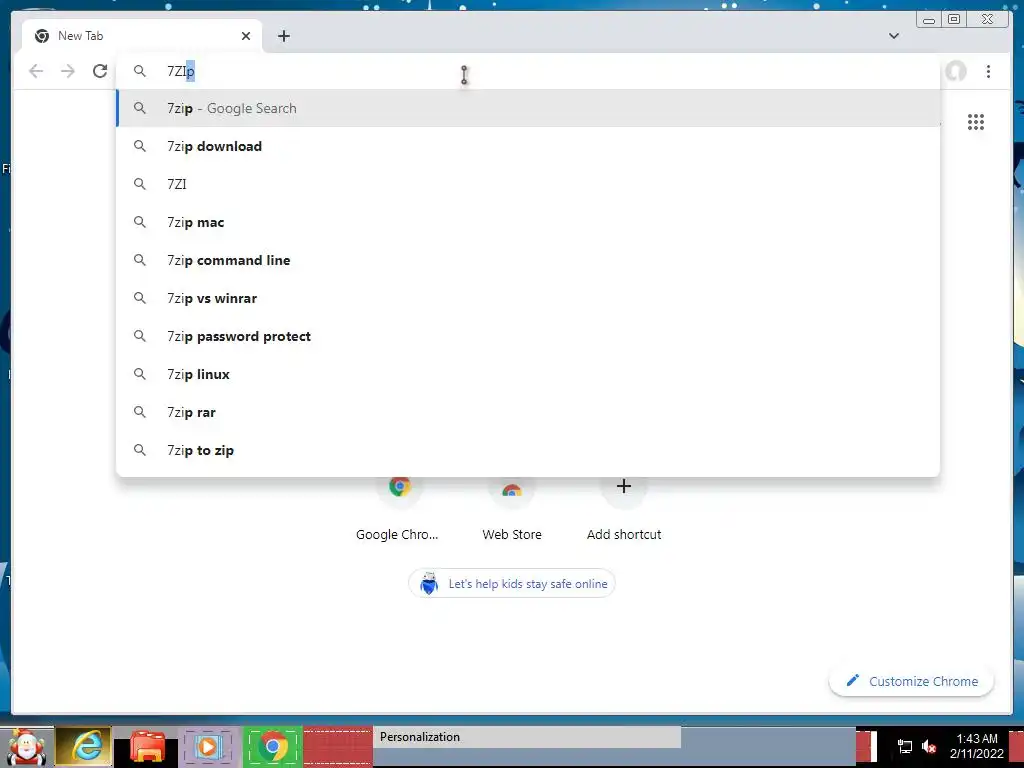Pick the '7zip vs winrar' suggestion
Screen dimensions: 1024x768
[528, 298]
